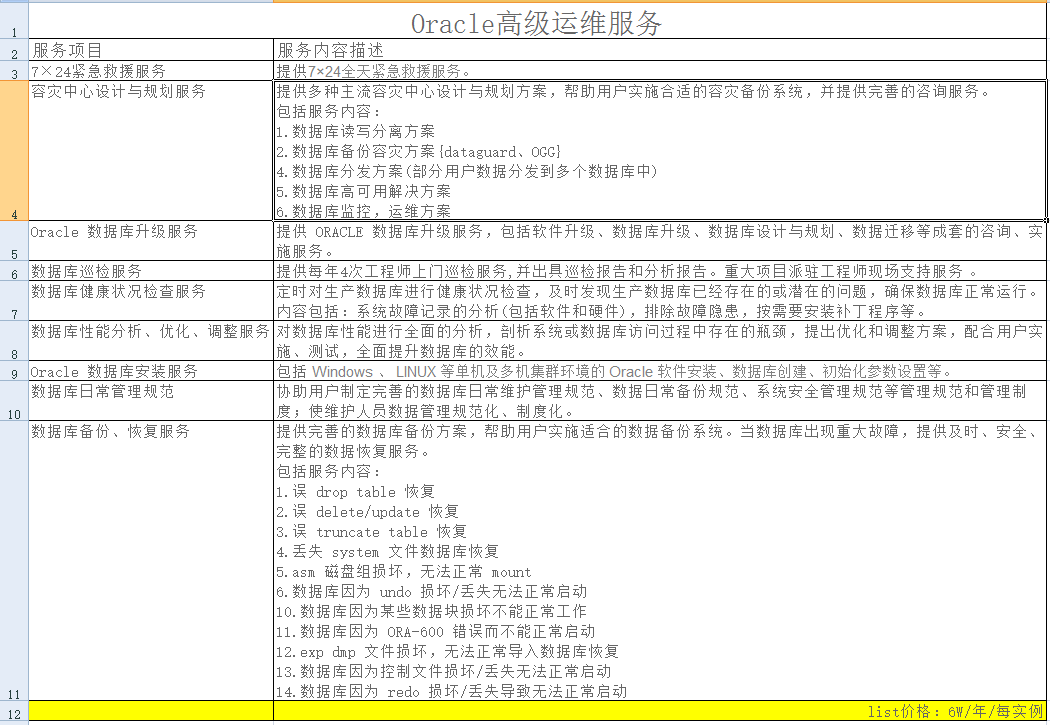Screen dimensions: 1050x725
Task: Click the description cell listing "数据库读写分离方案"
Action: point(660,151)
